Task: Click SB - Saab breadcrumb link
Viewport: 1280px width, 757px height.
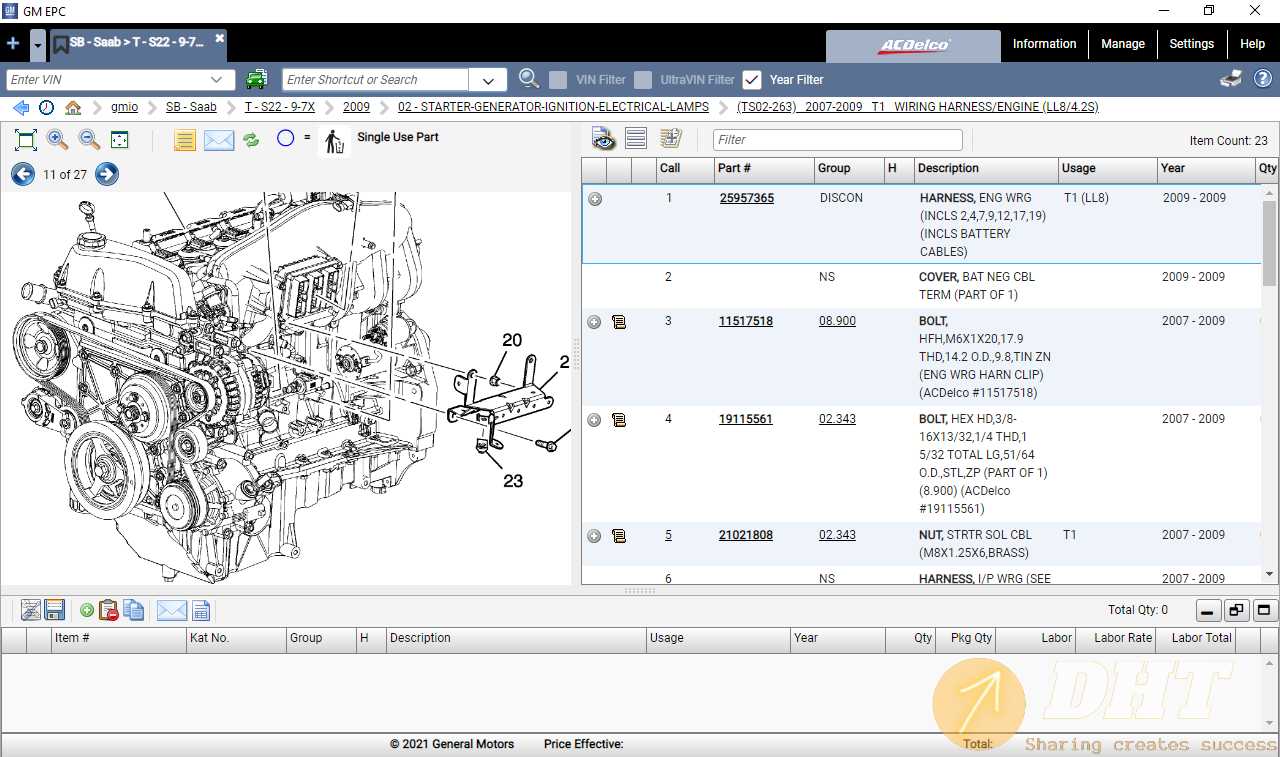Action: (191, 107)
